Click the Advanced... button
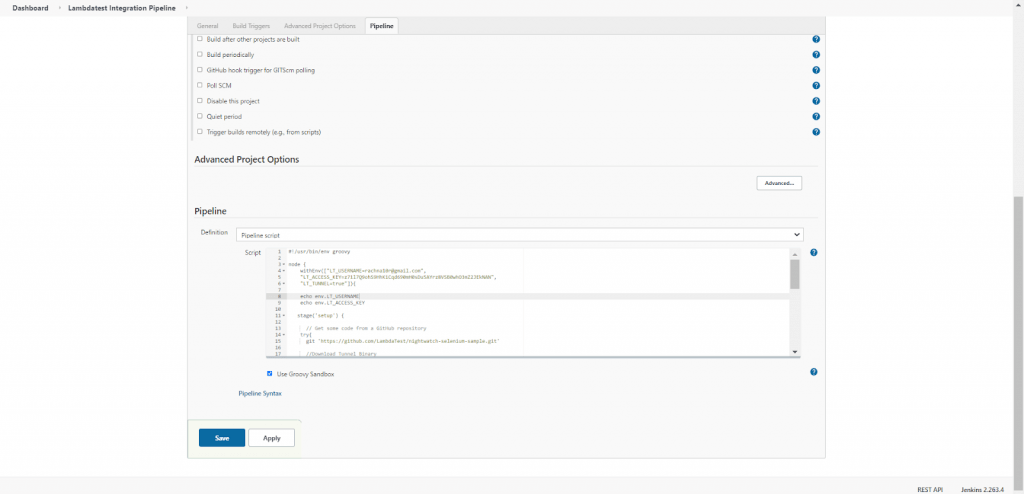The height and width of the screenshot is (494, 1024). [779, 183]
